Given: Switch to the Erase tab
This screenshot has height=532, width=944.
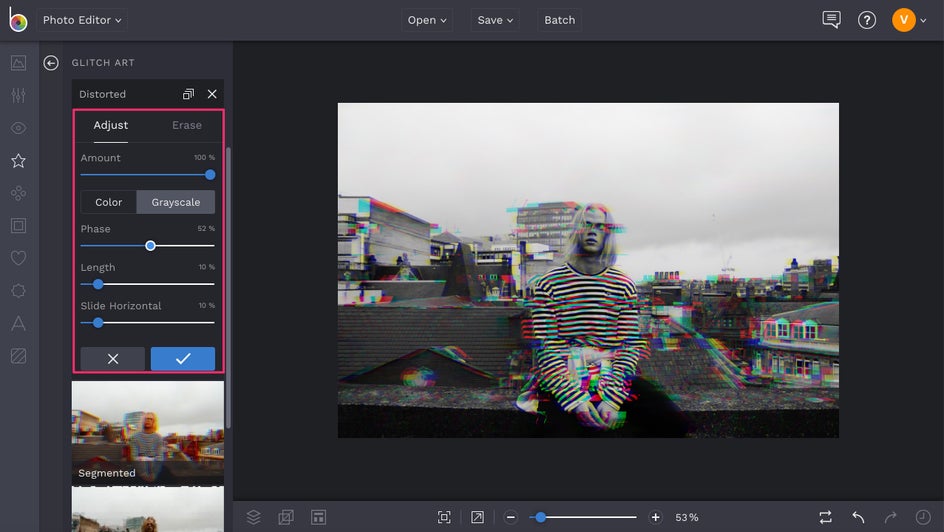Looking at the screenshot, I should (x=187, y=125).
